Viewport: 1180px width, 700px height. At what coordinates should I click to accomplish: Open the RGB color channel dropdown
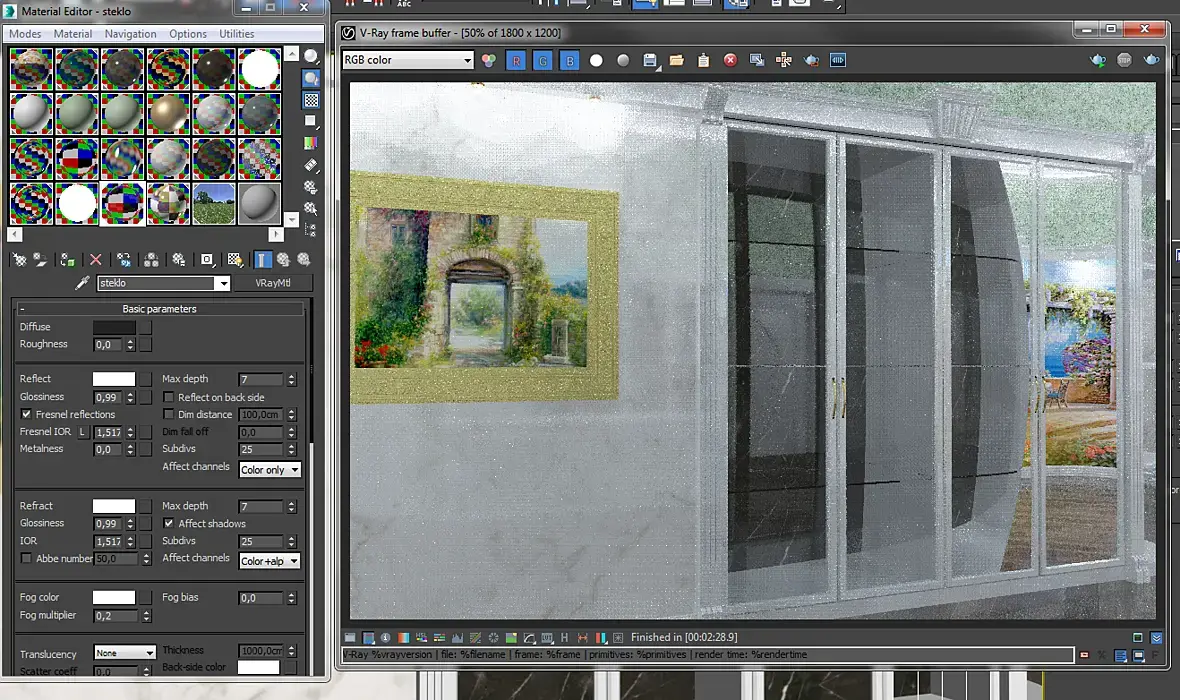pyautogui.click(x=407, y=60)
